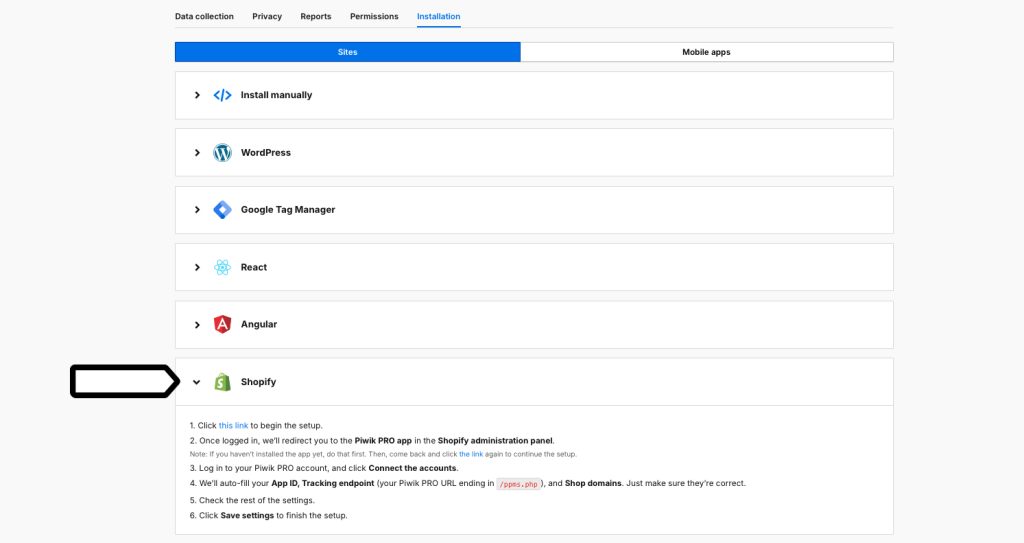The image size is (1024, 543).
Task: Click the React atom icon
Action: tap(222, 267)
